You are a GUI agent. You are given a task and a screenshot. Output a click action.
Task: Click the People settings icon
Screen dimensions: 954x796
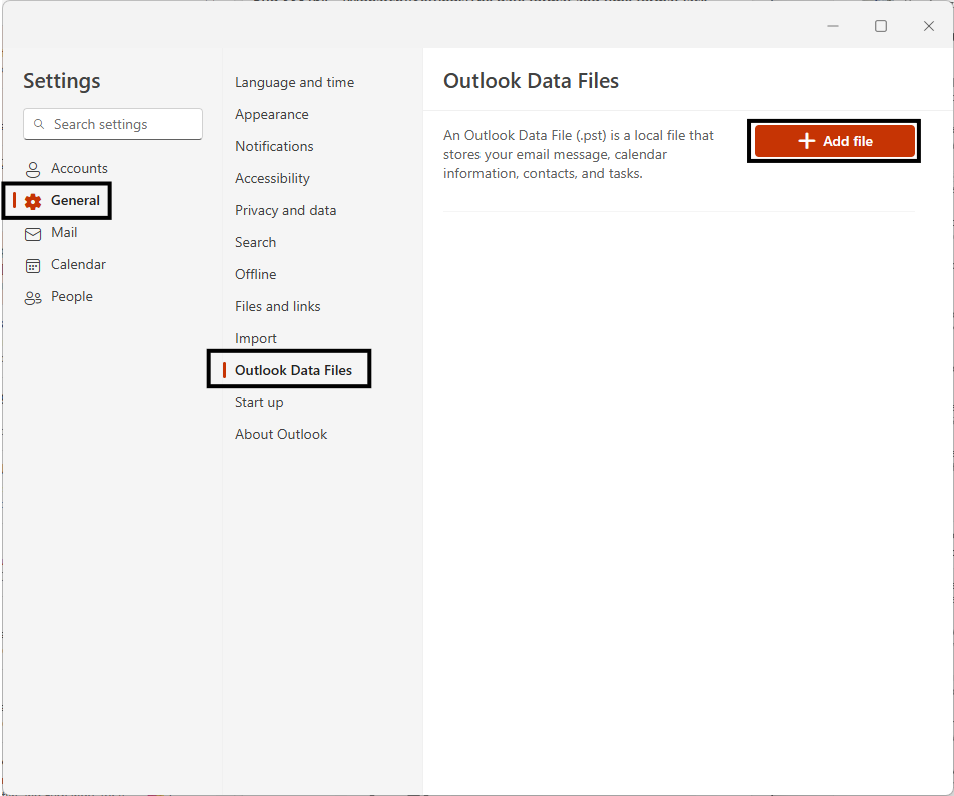(33, 296)
